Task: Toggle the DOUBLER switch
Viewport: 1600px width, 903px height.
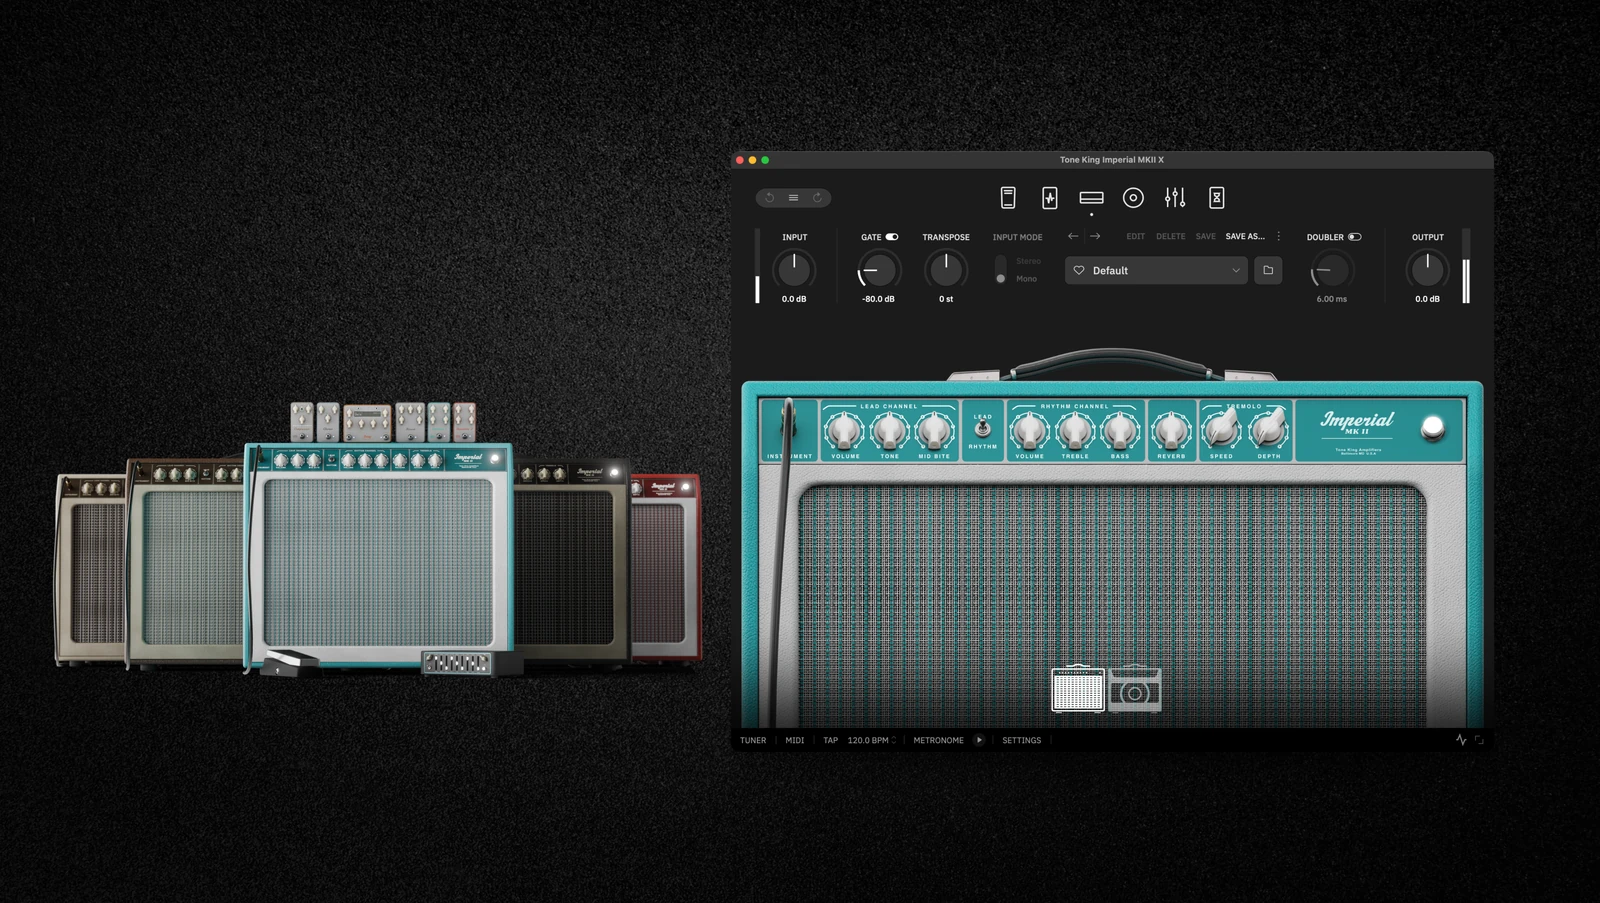Action: pos(1355,237)
